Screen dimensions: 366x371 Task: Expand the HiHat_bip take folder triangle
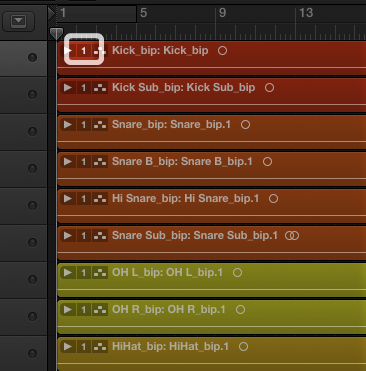coord(68,347)
